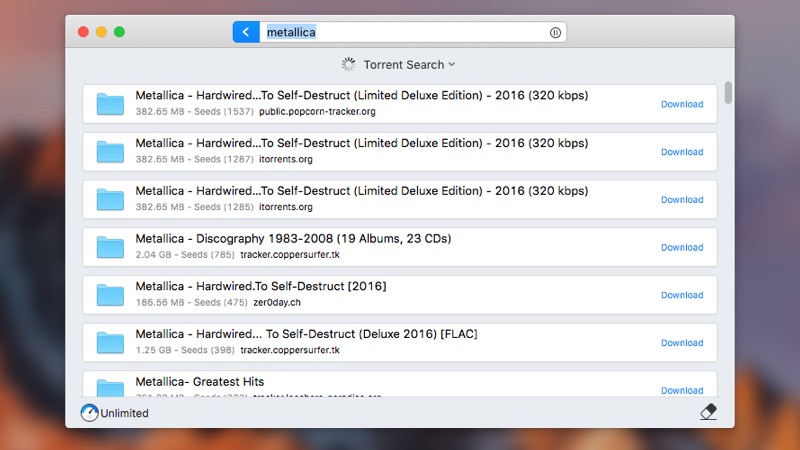
Task: Download the Hardwired torrent with 1287 seeds
Action: [x=682, y=152]
